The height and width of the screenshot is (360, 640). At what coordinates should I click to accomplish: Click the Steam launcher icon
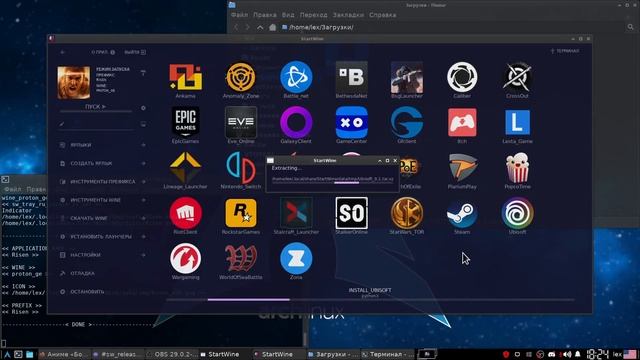click(x=462, y=214)
